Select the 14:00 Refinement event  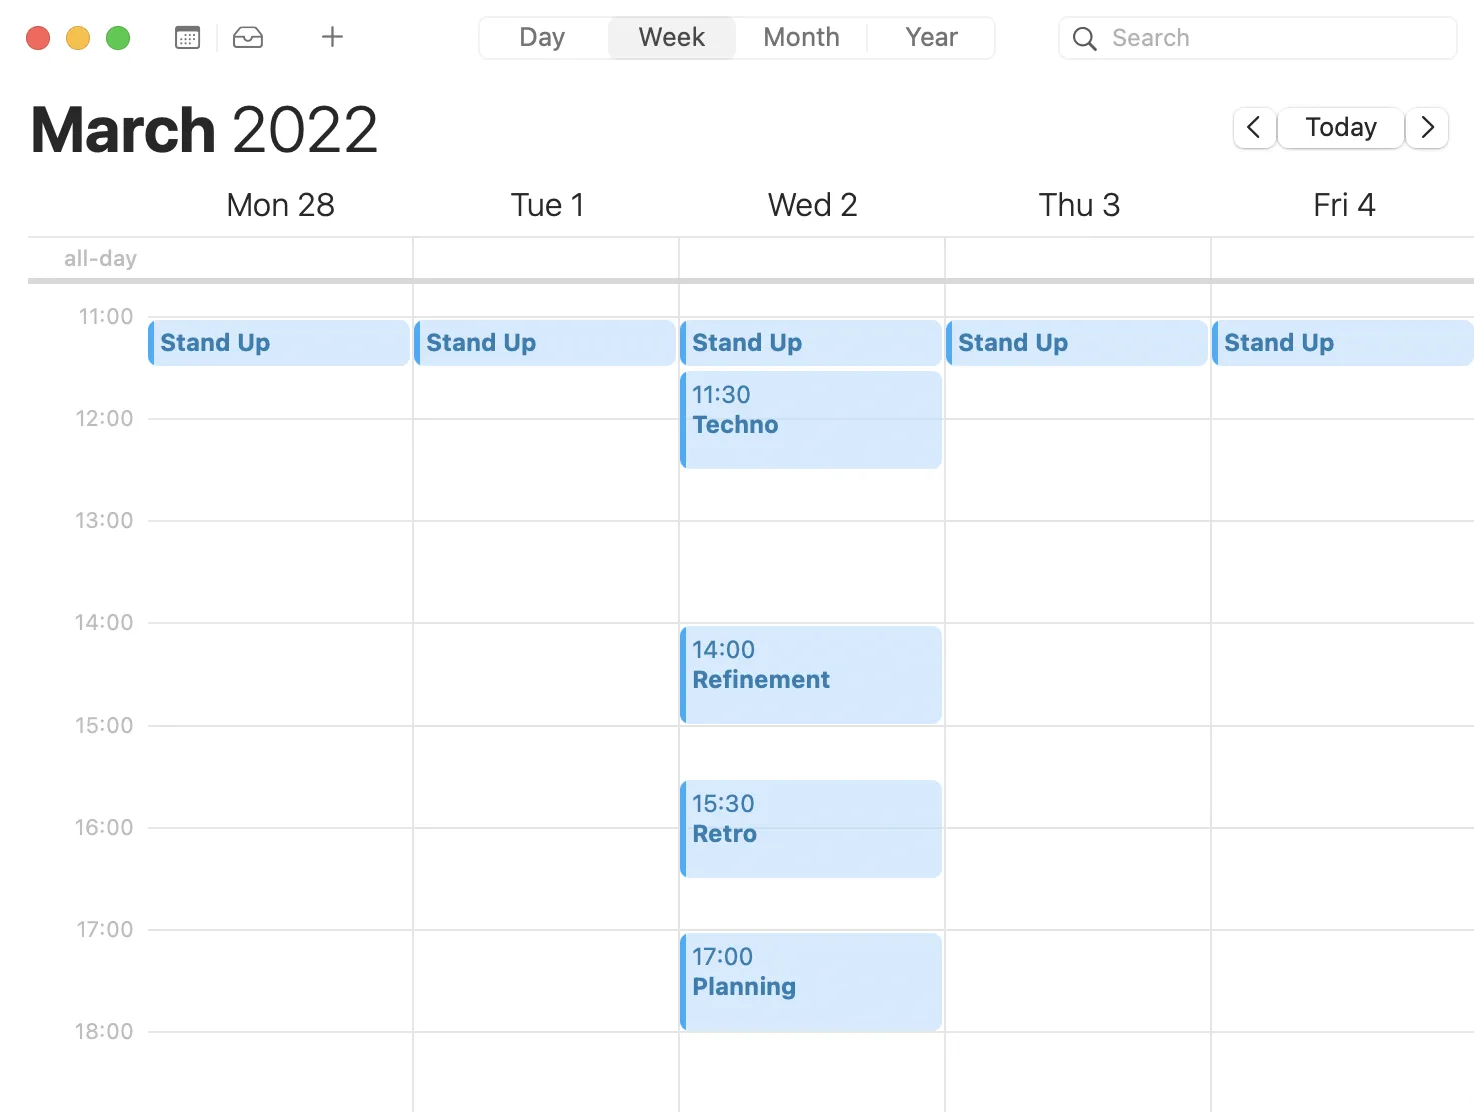point(810,675)
